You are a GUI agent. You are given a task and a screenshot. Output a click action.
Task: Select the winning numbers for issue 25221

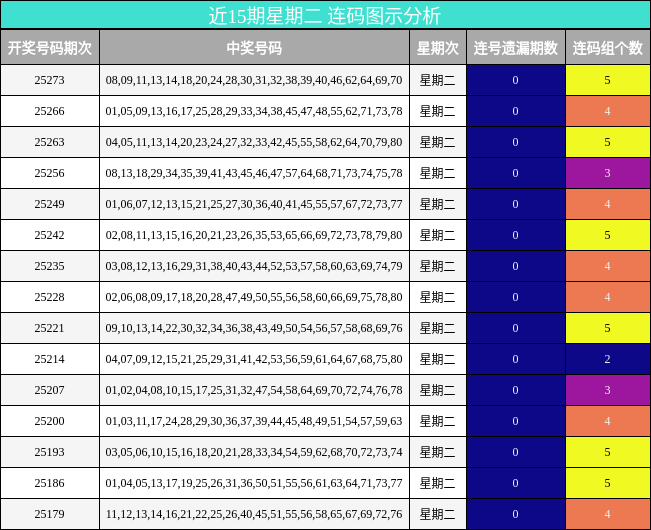coord(254,328)
